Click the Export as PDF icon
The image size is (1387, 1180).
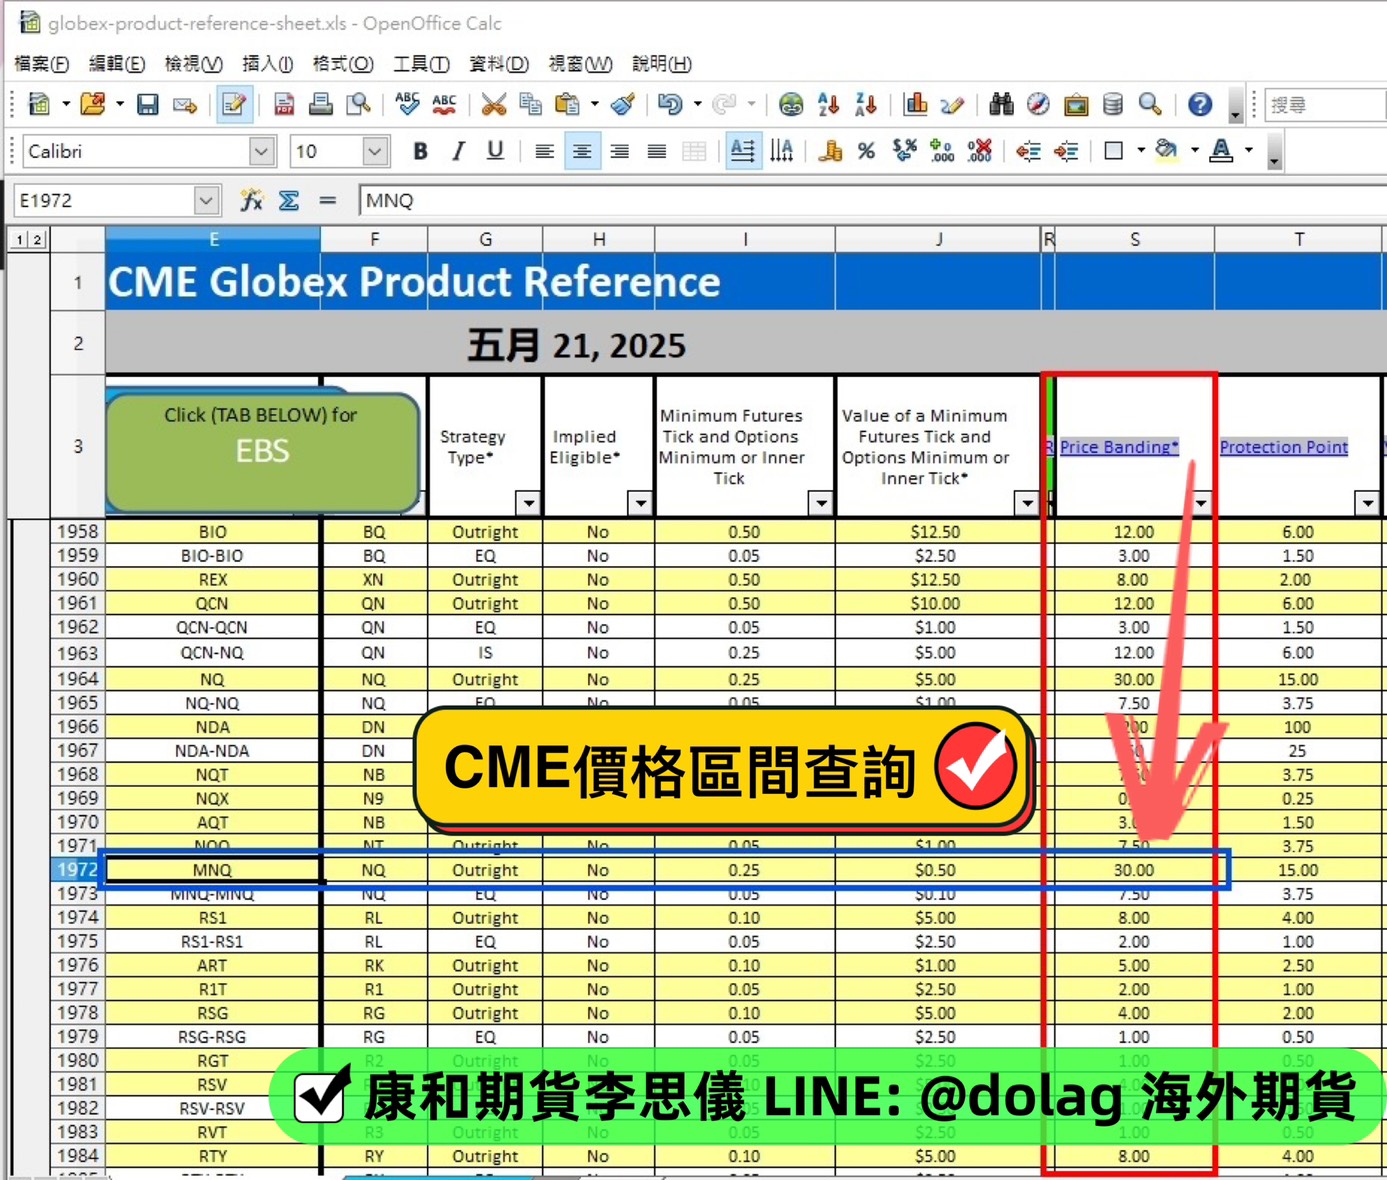tap(284, 105)
